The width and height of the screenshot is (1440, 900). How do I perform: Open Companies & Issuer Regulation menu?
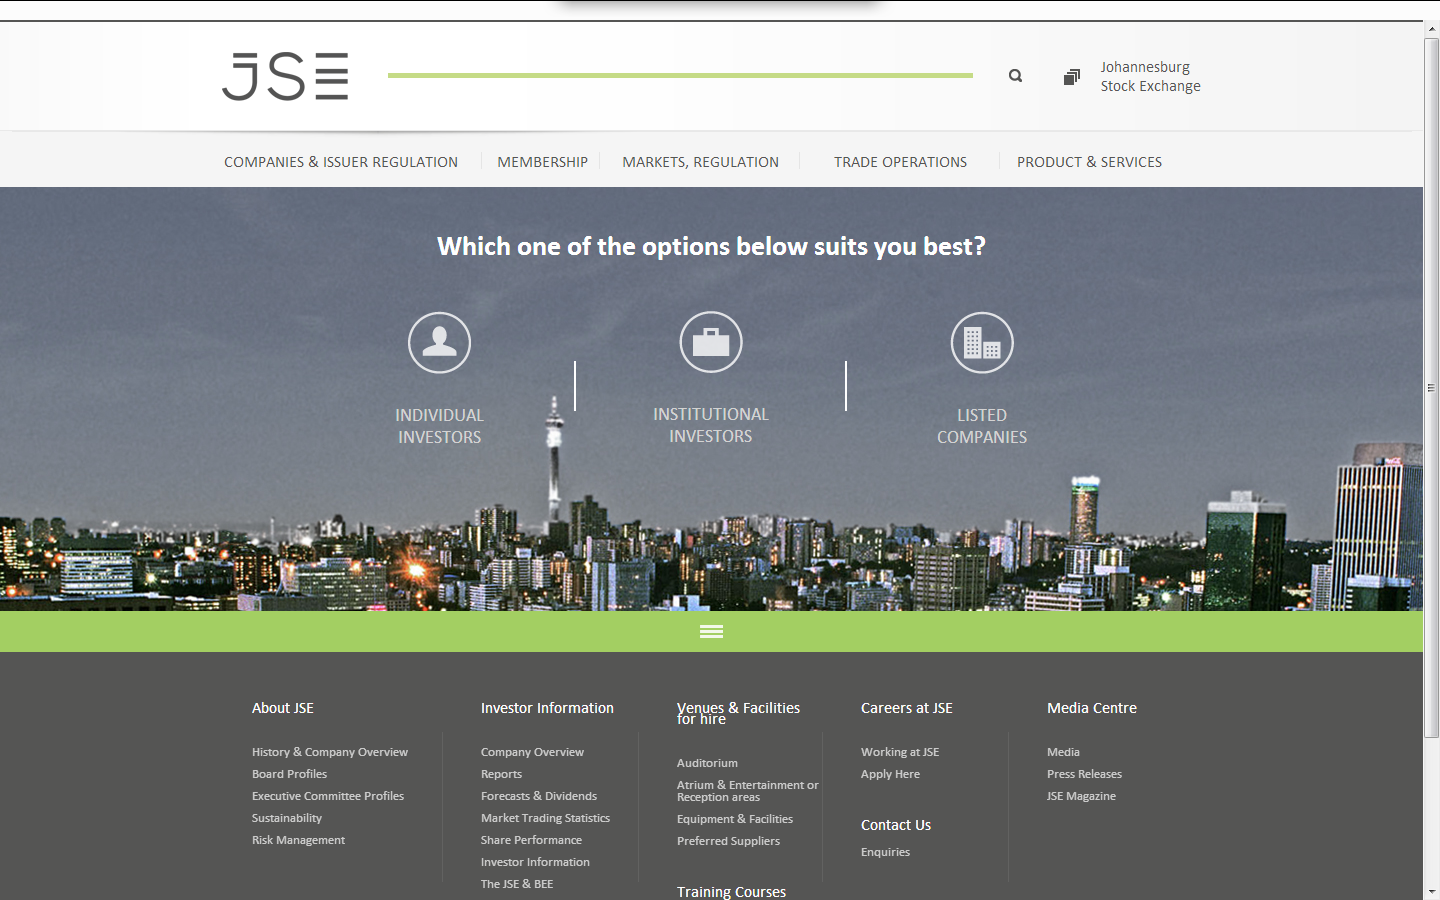click(x=341, y=162)
